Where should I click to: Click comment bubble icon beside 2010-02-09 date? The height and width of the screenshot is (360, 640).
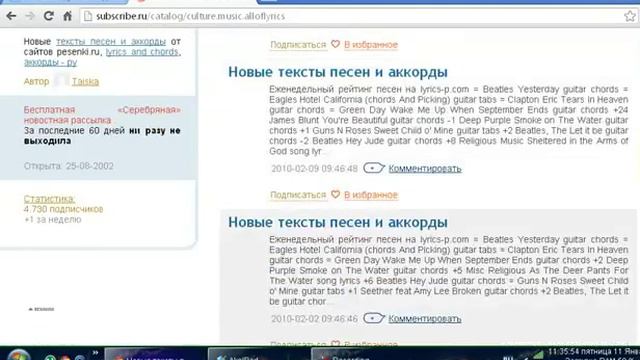point(373,168)
